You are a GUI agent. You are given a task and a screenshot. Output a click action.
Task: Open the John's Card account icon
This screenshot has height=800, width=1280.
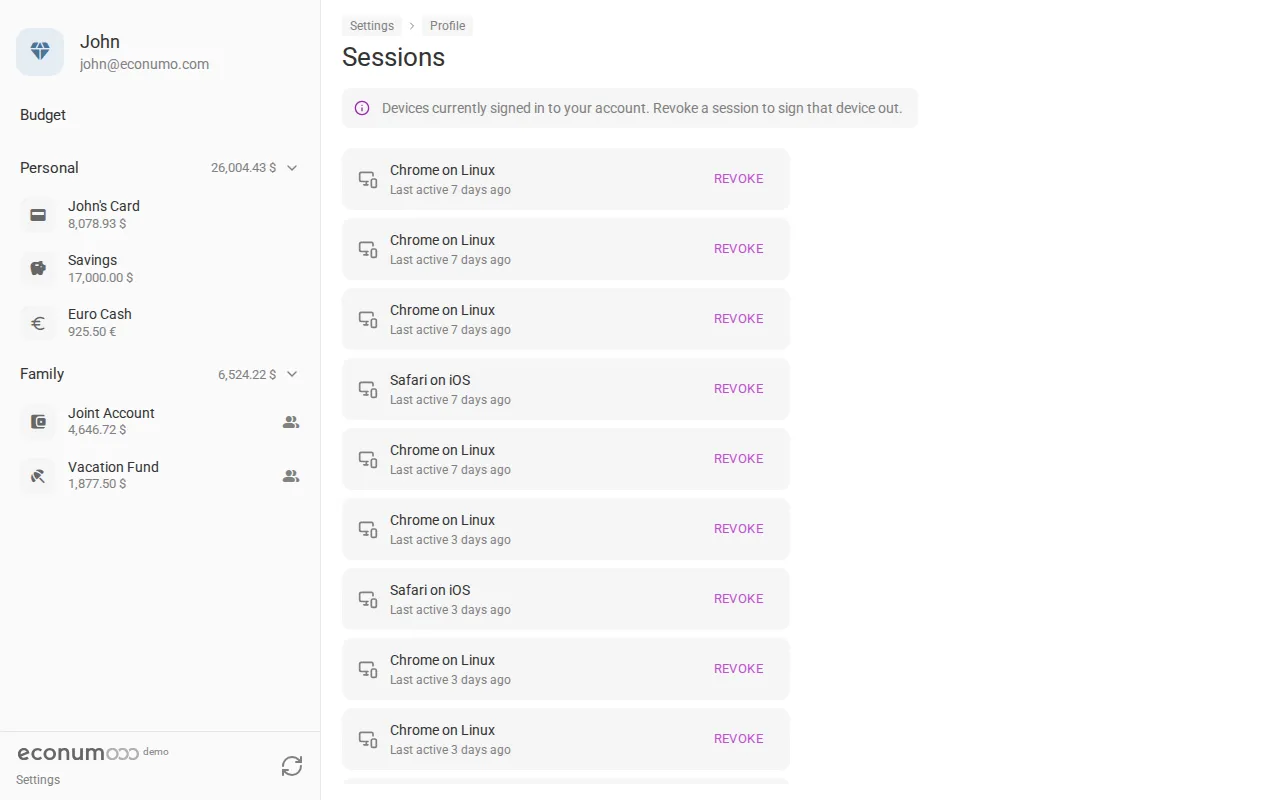pos(38,215)
